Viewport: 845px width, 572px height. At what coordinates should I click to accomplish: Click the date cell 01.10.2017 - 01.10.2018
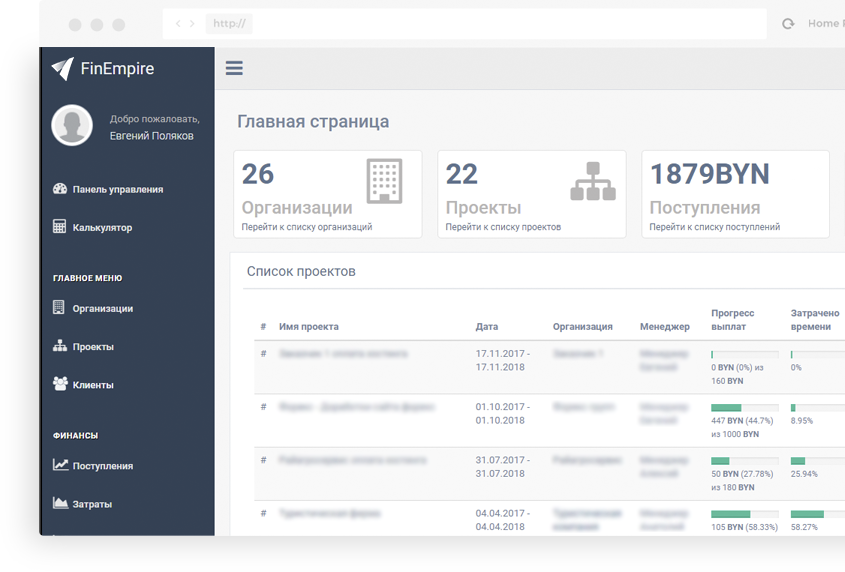(x=502, y=414)
